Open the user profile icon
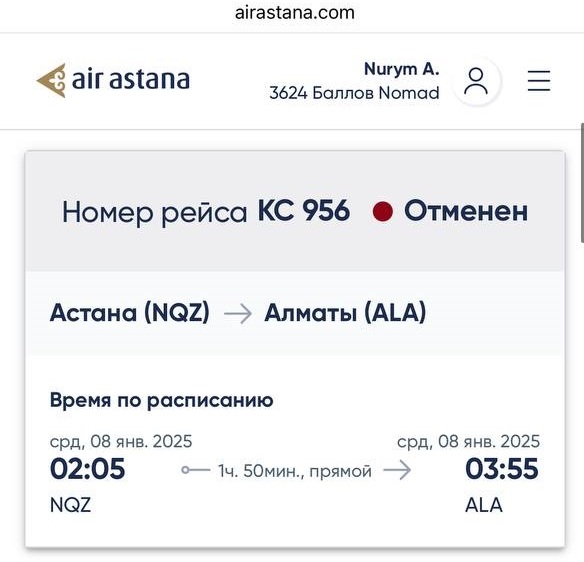This screenshot has height=562, width=584. click(476, 81)
